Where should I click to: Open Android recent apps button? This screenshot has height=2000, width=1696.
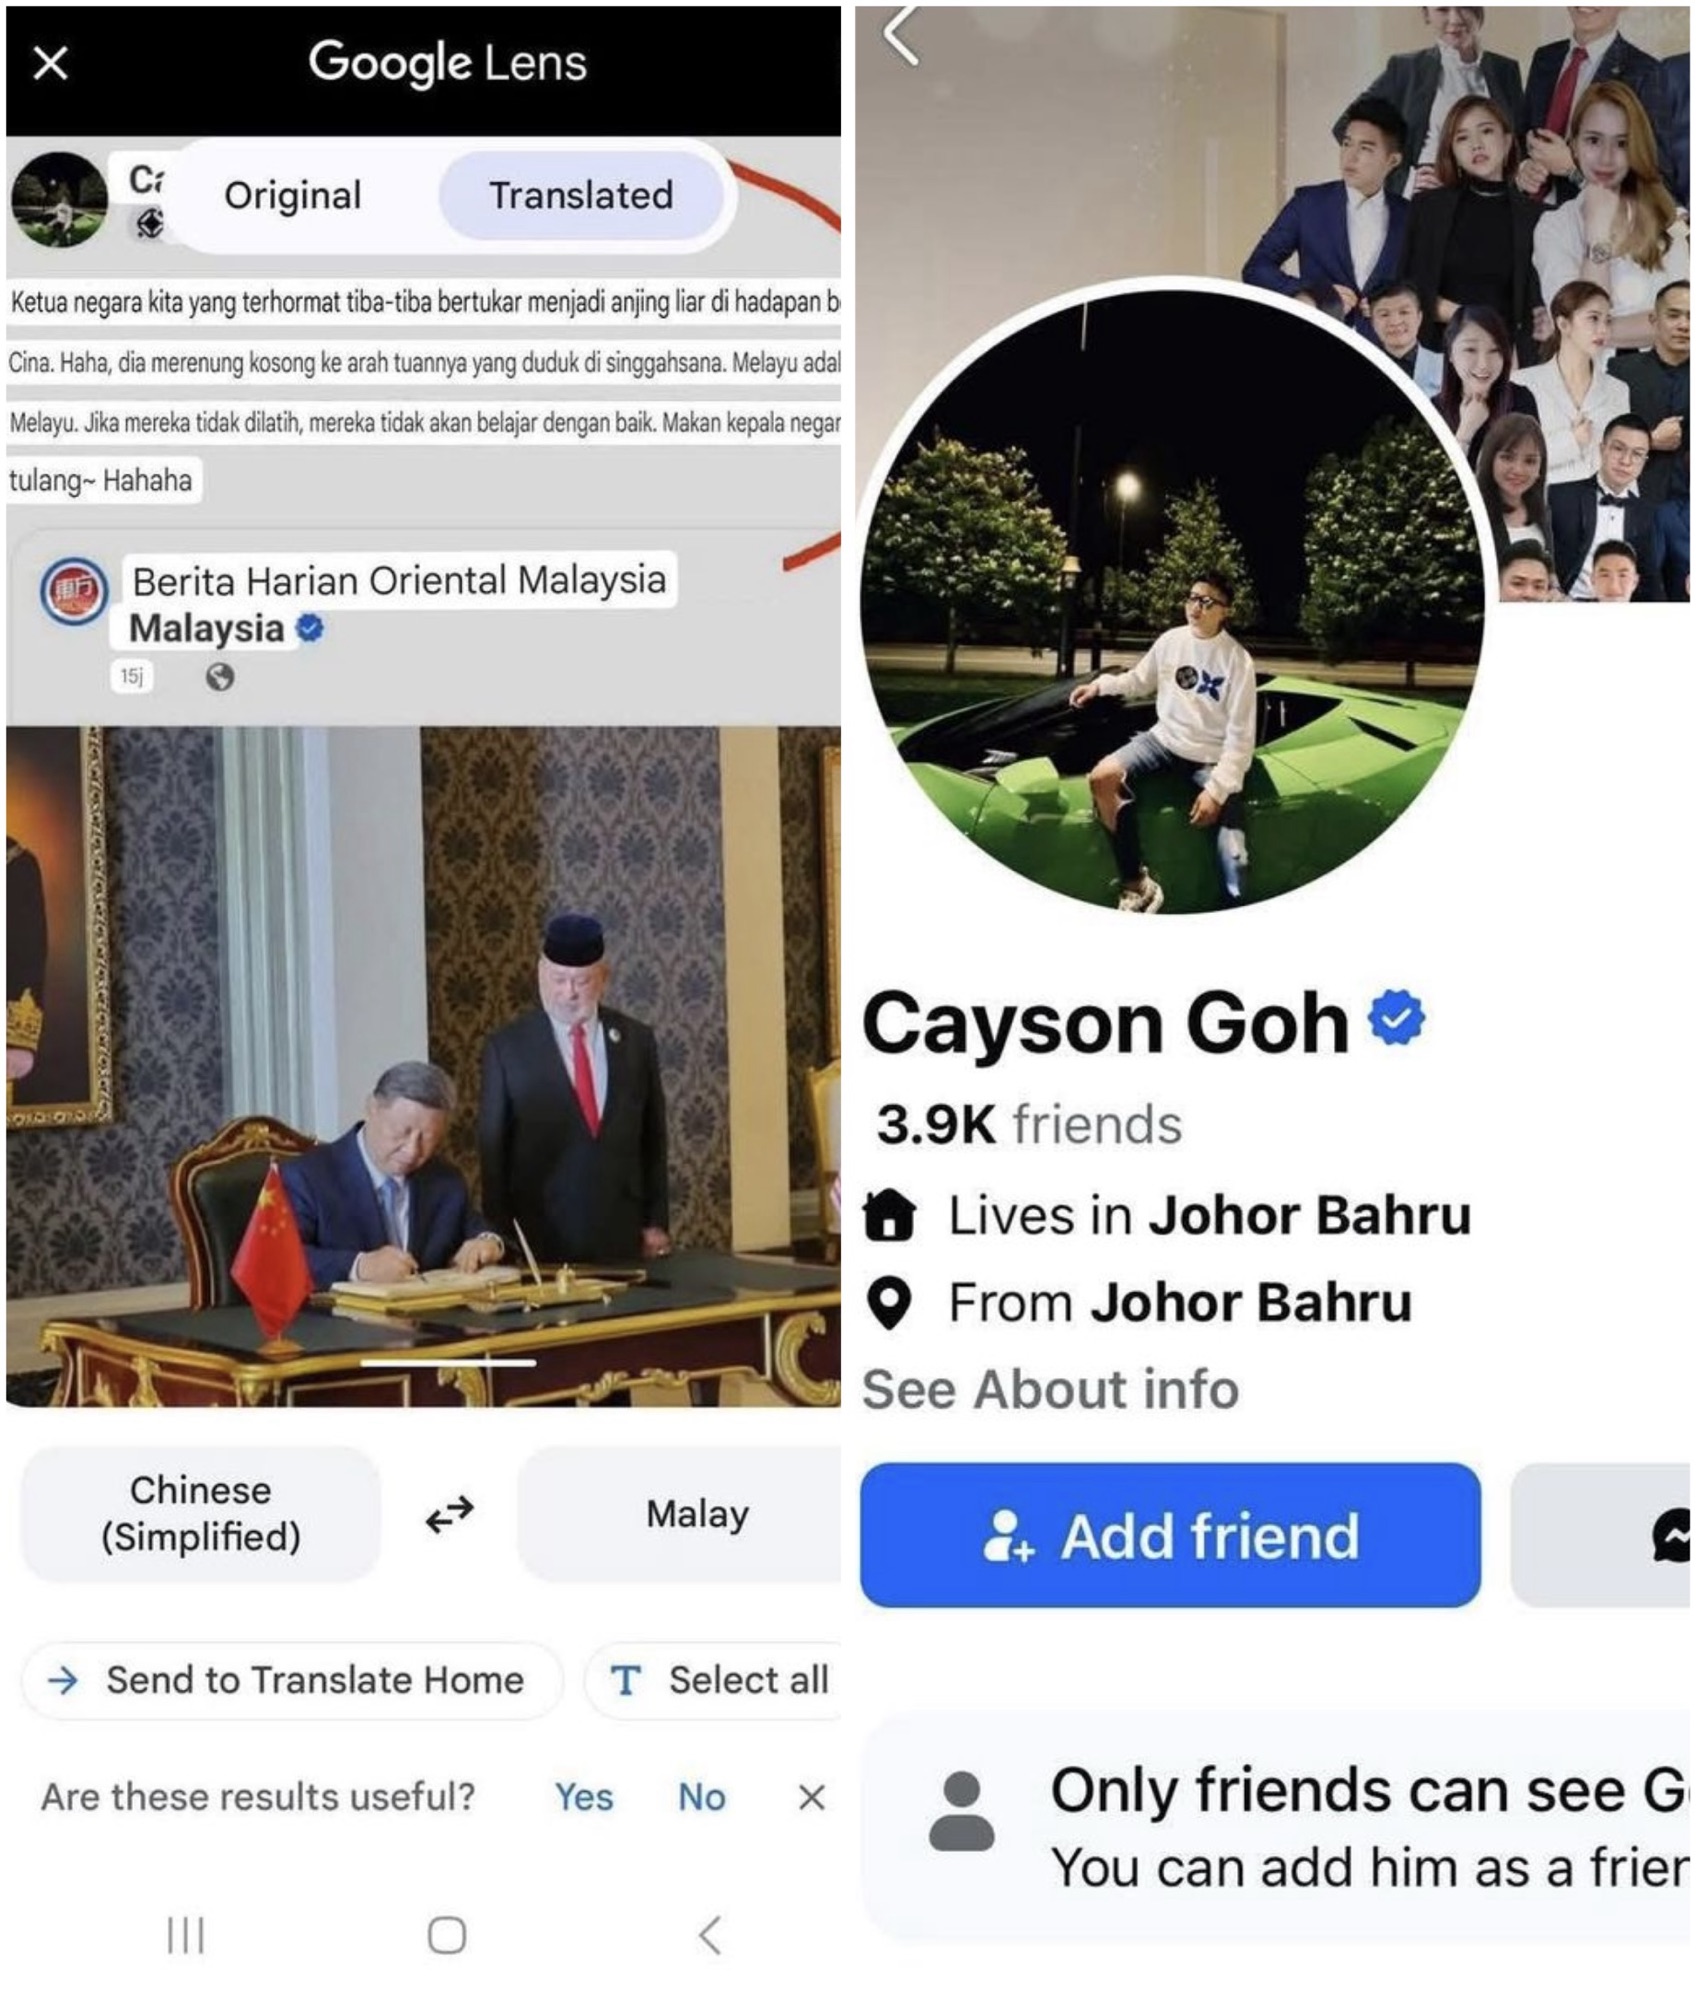186,1934
